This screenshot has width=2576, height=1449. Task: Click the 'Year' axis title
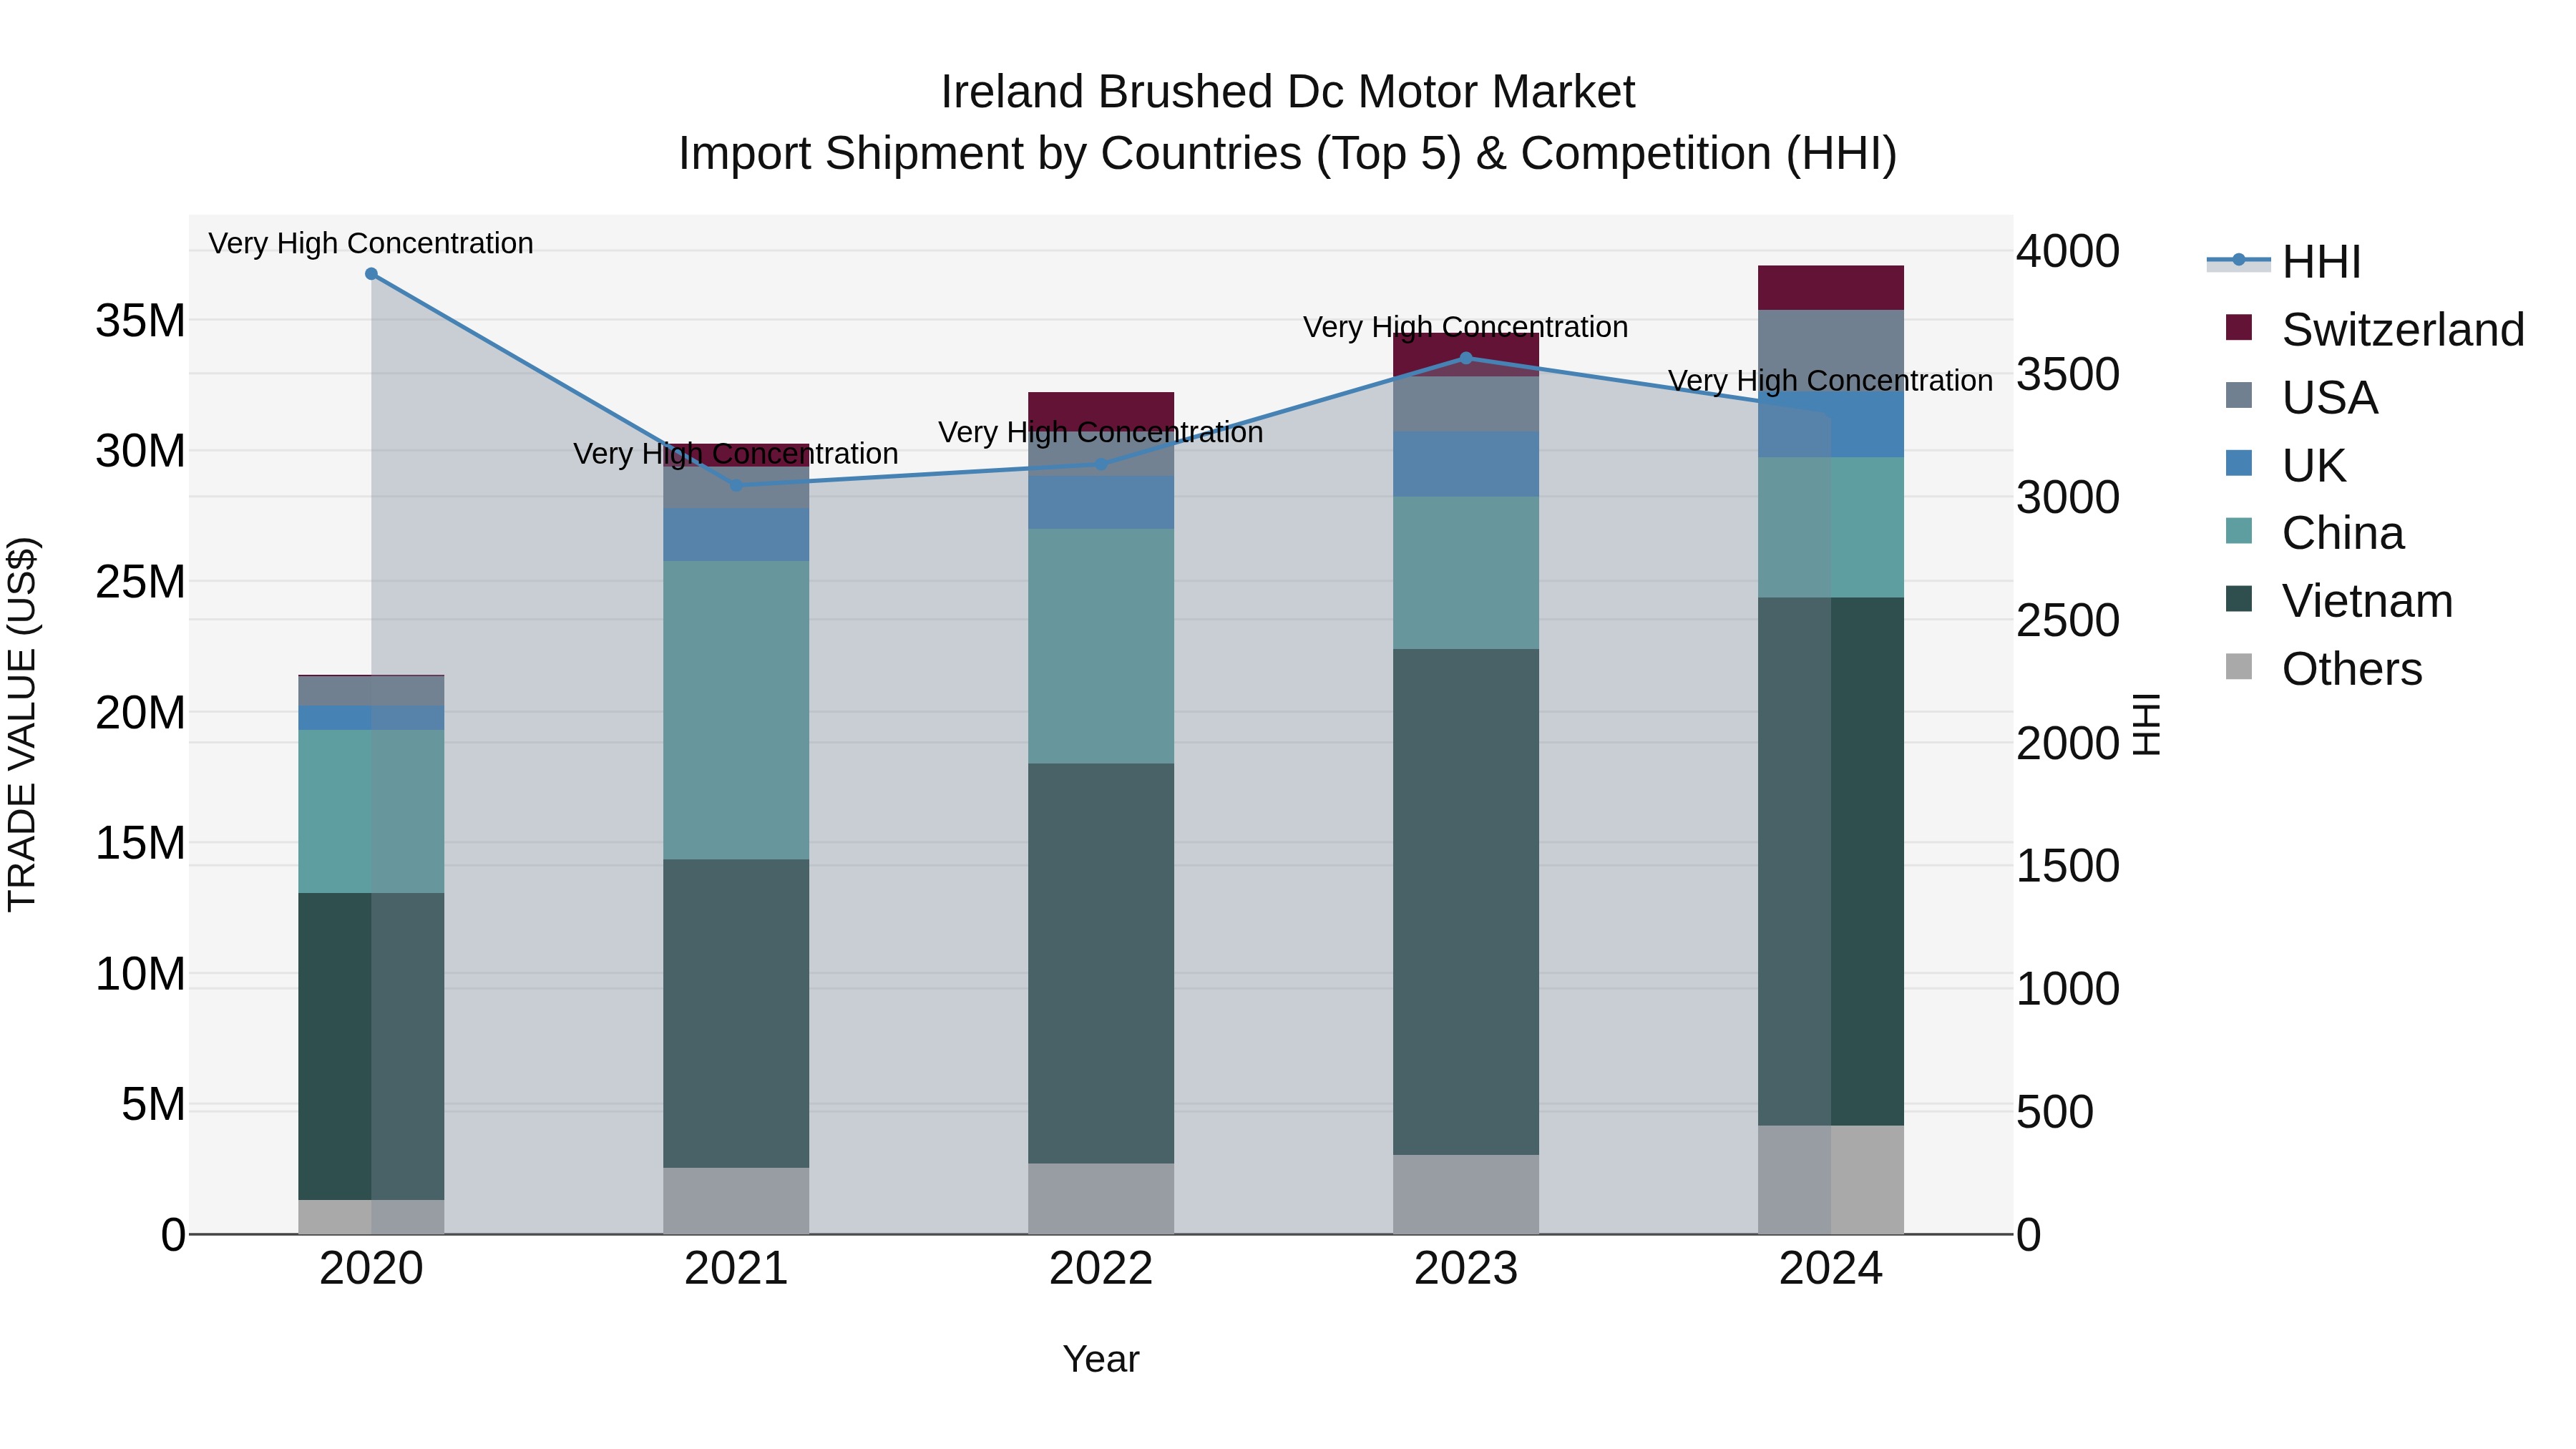1101,1359
